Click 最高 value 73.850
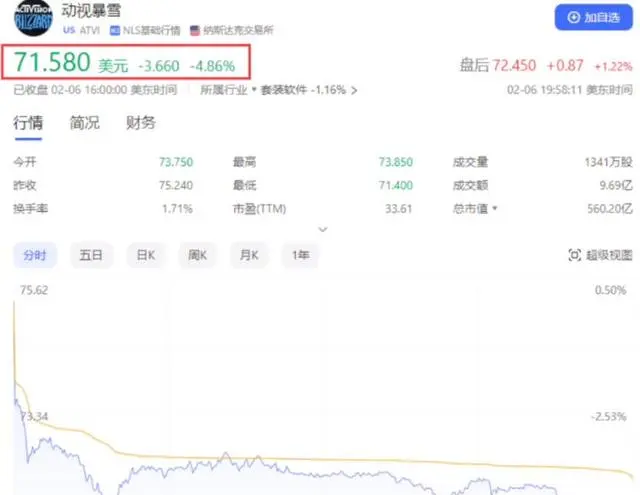 coord(396,162)
